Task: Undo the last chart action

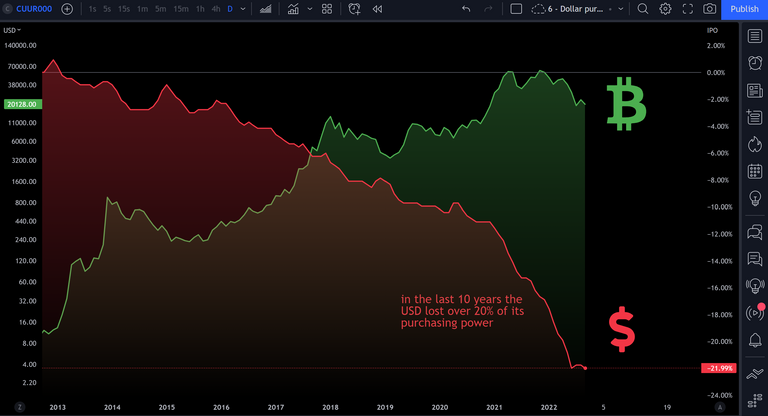Action: (466, 9)
